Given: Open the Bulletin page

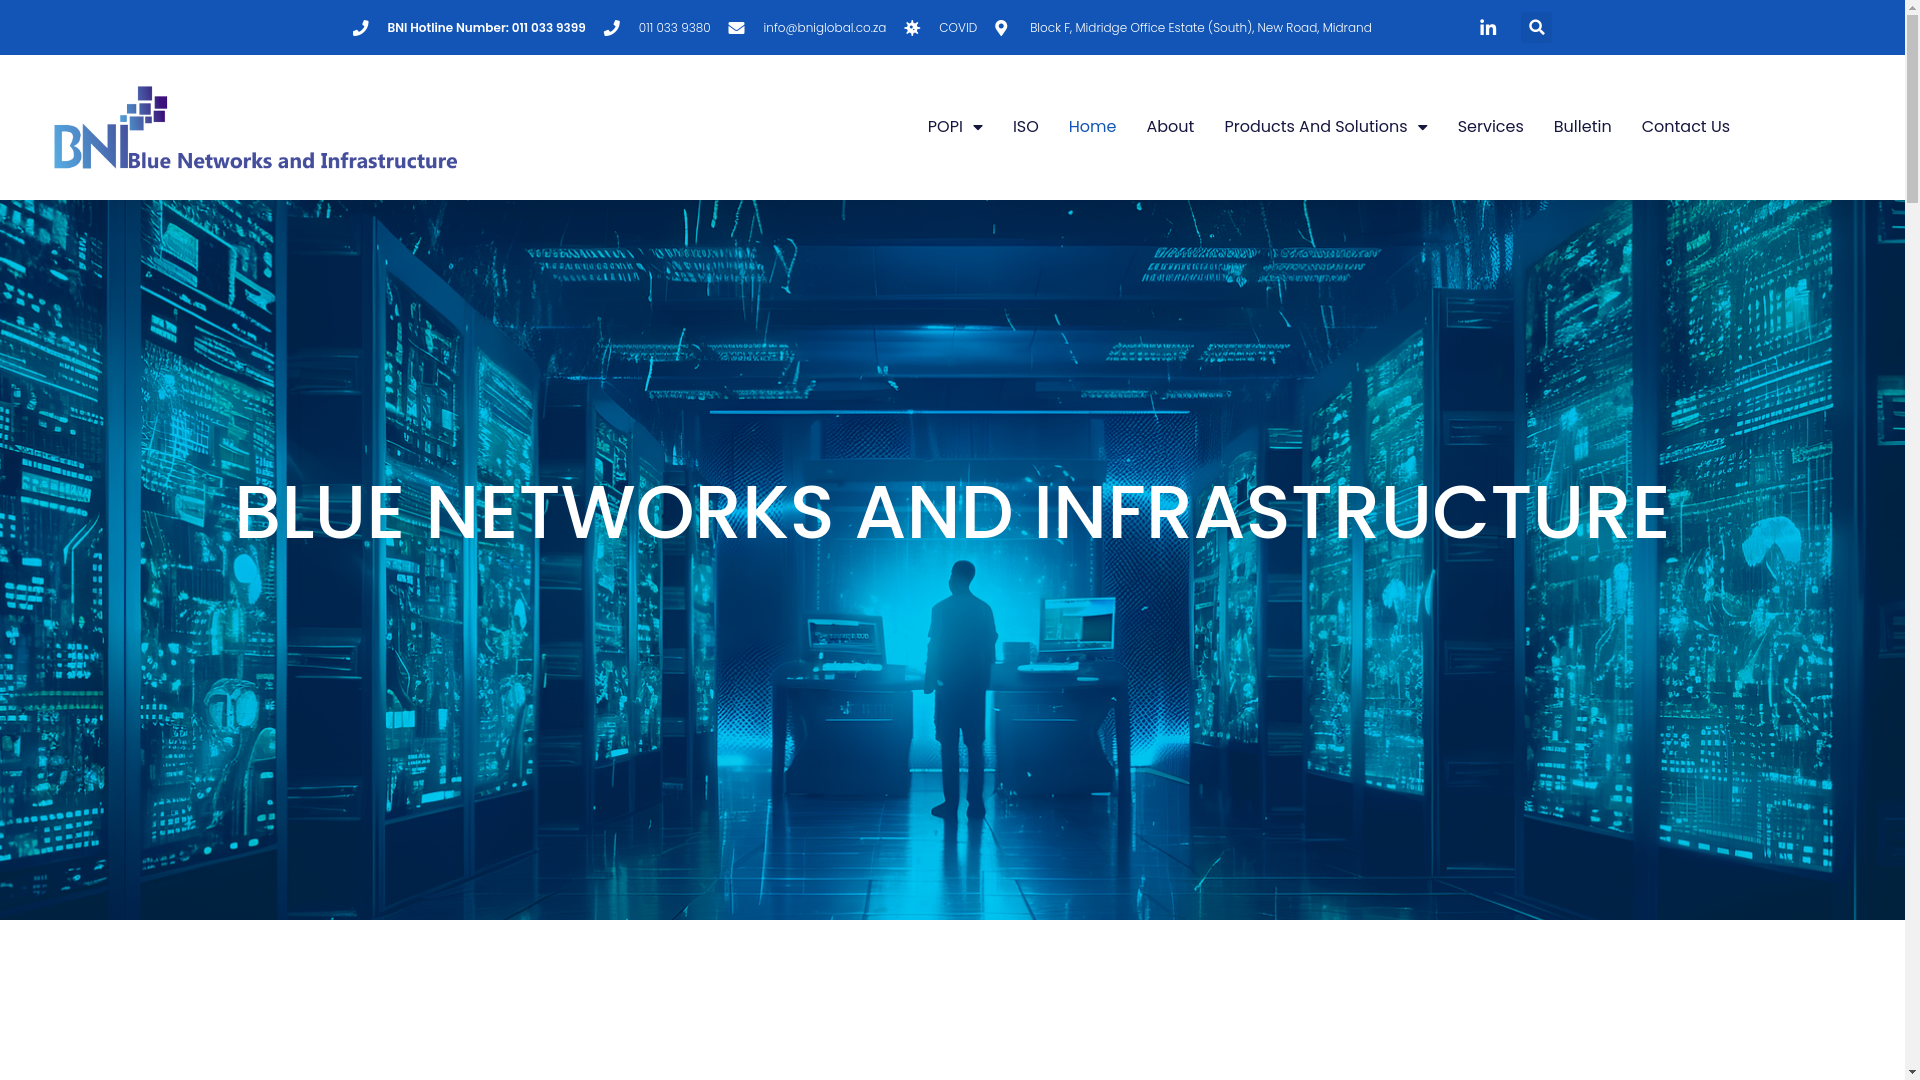Looking at the screenshot, I should 1582,127.
